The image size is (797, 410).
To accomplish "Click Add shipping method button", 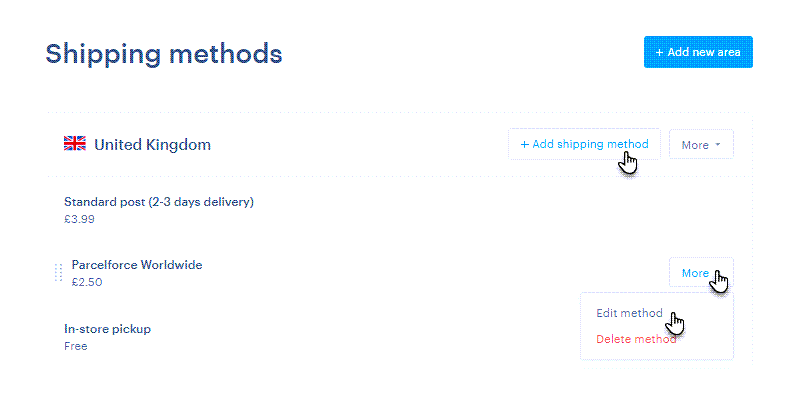I will [x=584, y=144].
